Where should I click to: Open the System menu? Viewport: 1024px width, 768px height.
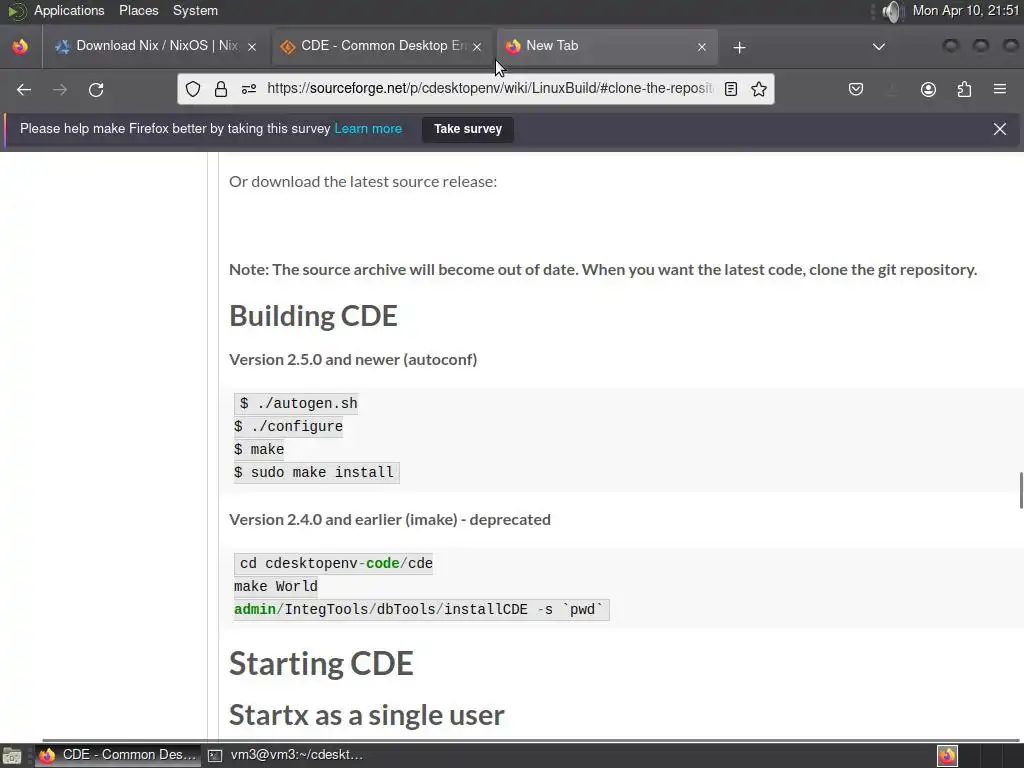tap(195, 10)
